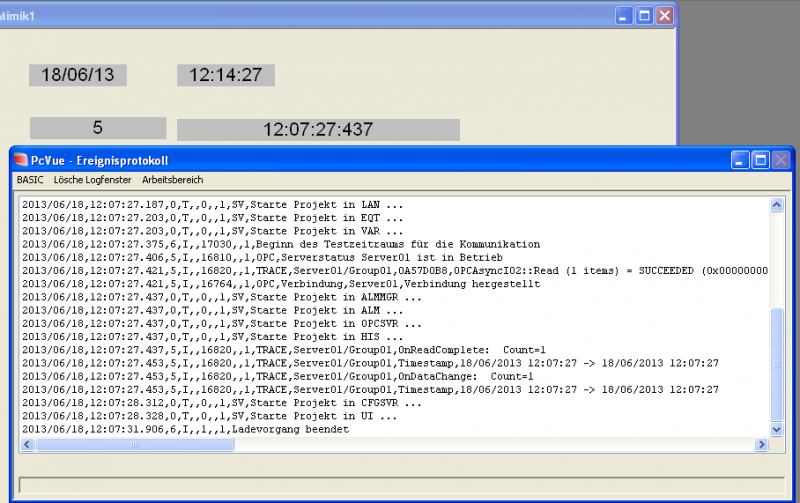Open the Arbeitsbereich menu
The image size is (800, 503).
pos(172,180)
